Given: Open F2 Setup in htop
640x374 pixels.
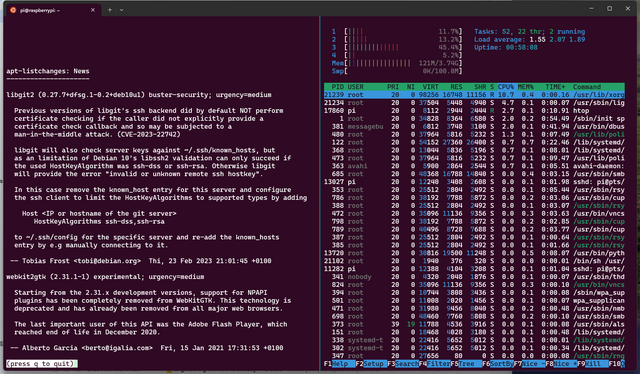Looking at the screenshot, I should [x=371, y=363].
